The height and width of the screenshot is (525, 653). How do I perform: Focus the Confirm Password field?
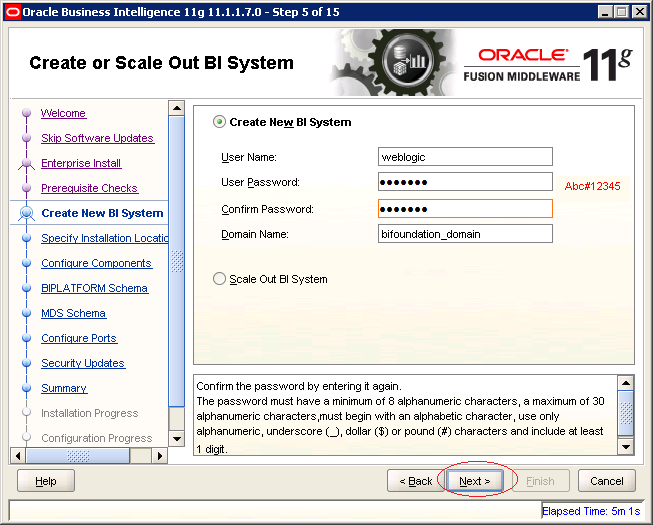pos(465,209)
